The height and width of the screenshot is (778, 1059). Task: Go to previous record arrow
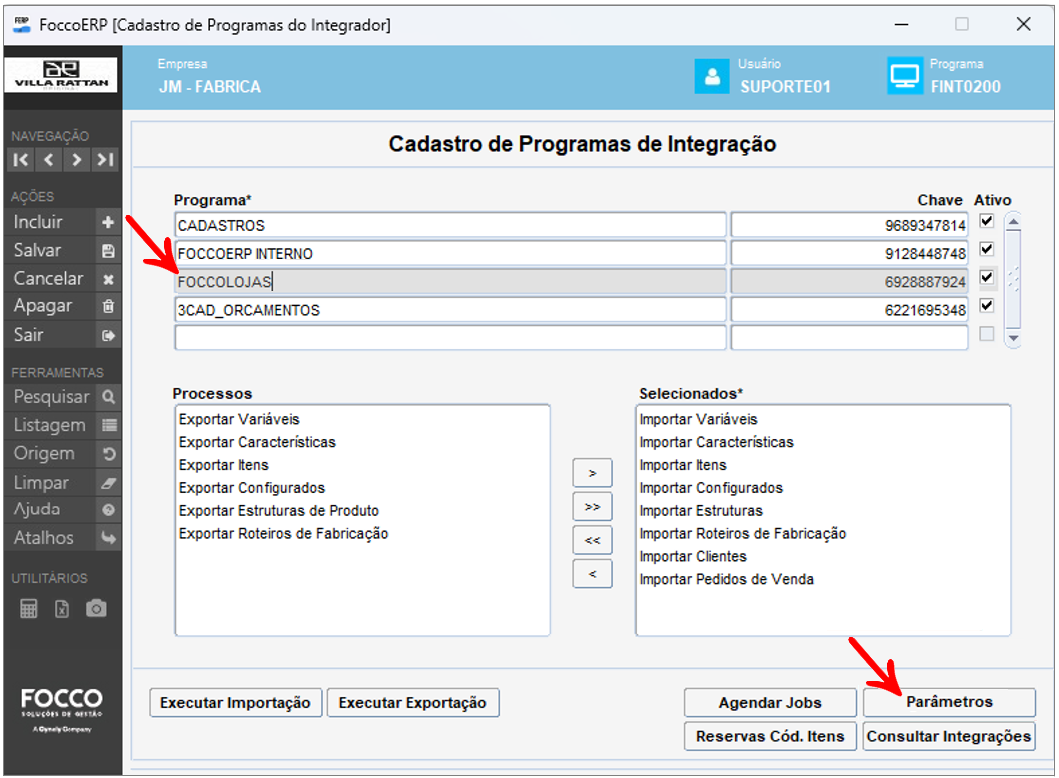click(49, 160)
